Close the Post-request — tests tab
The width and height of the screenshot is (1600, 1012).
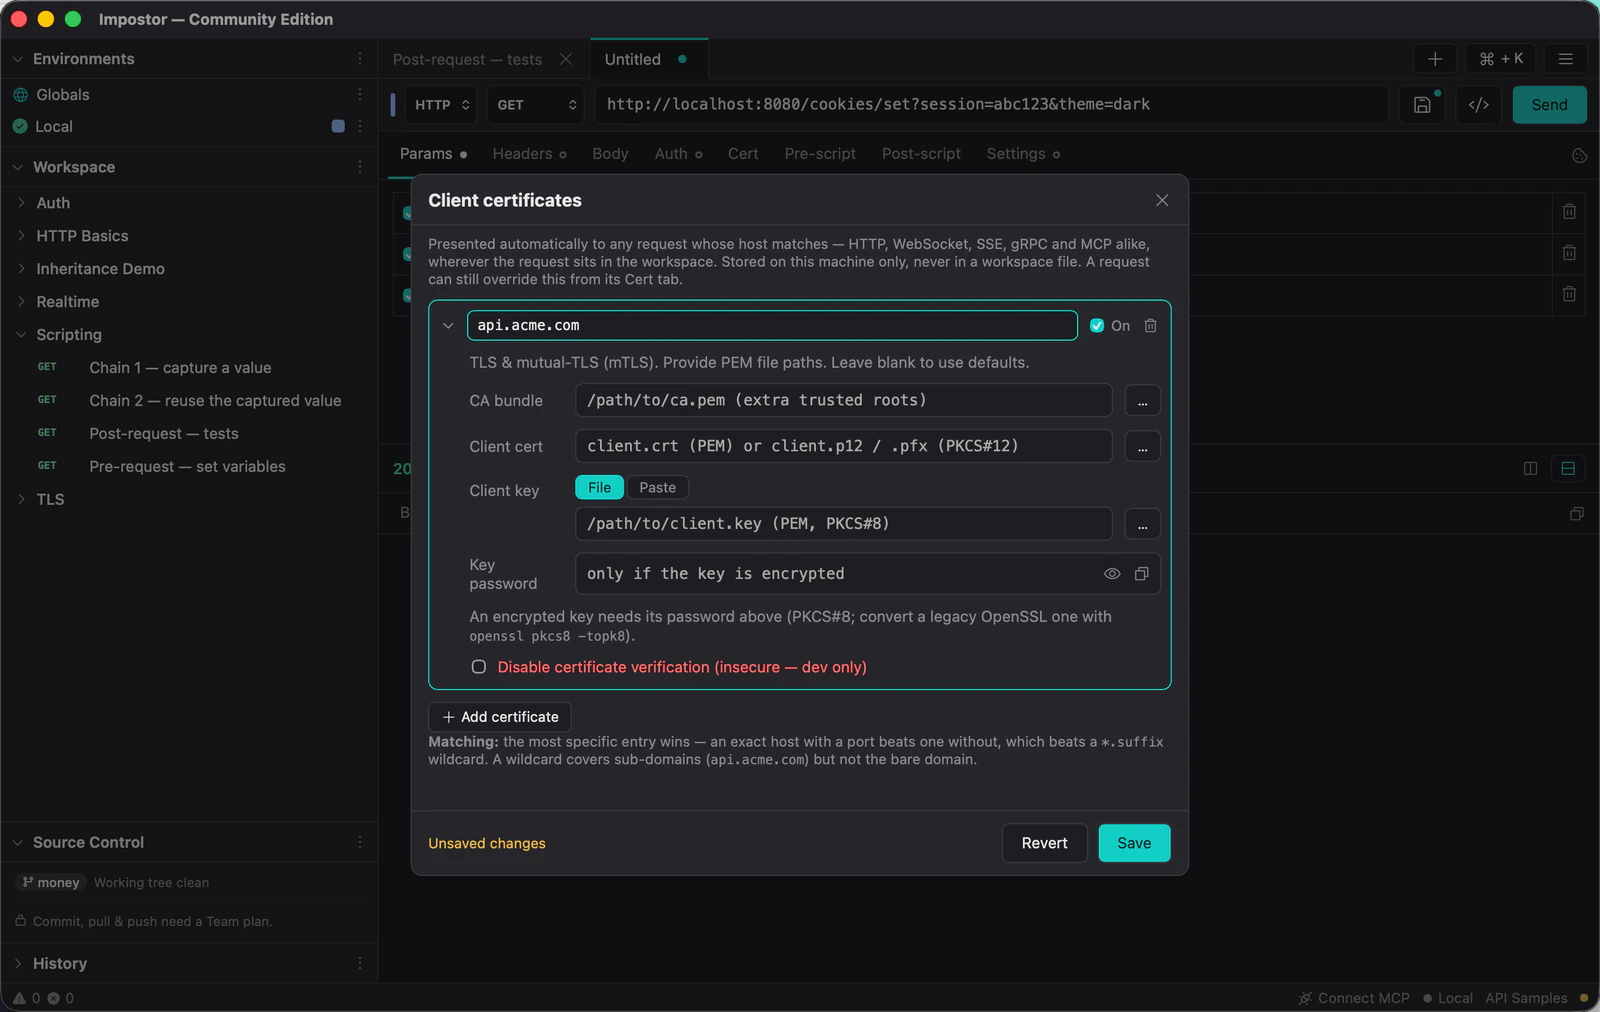[x=566, y=59]
